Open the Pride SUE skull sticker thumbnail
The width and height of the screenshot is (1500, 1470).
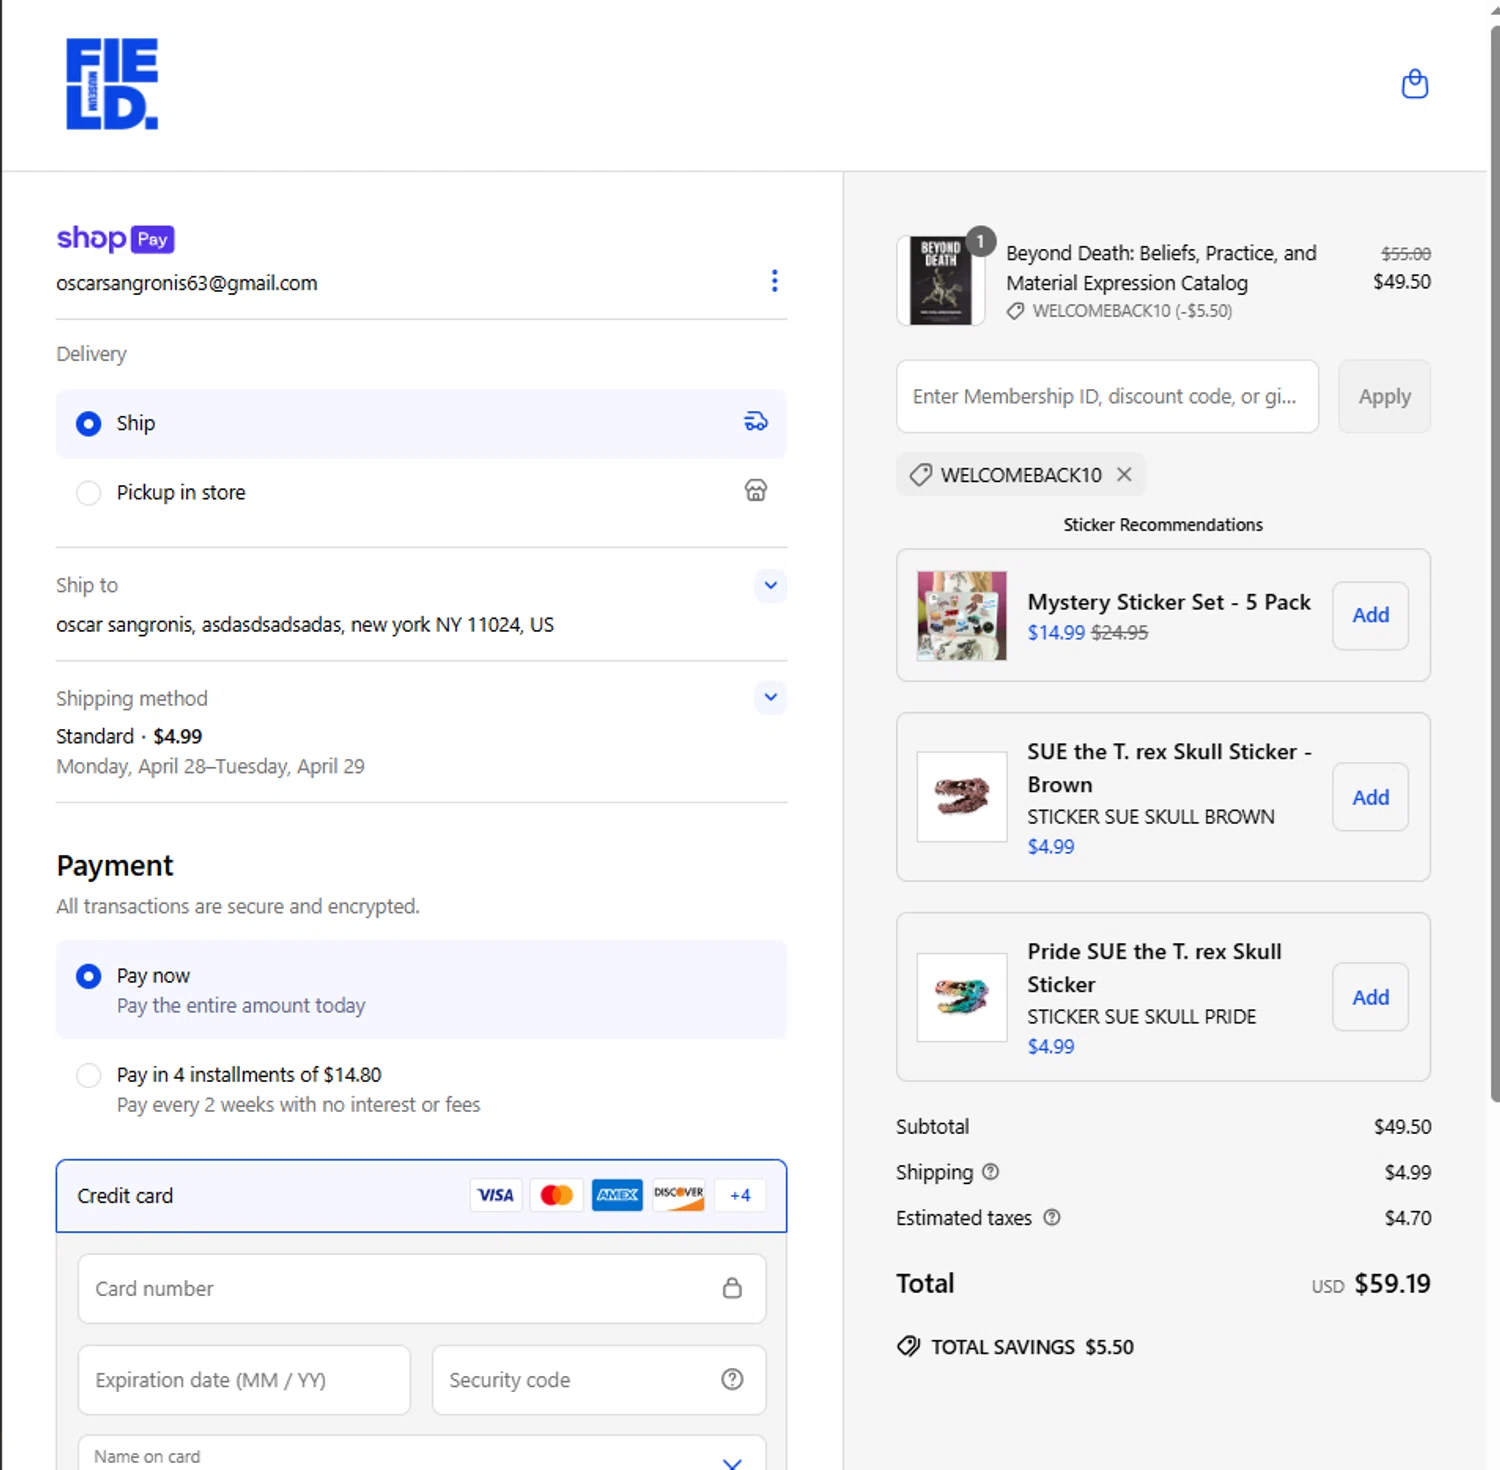point(962,997)
